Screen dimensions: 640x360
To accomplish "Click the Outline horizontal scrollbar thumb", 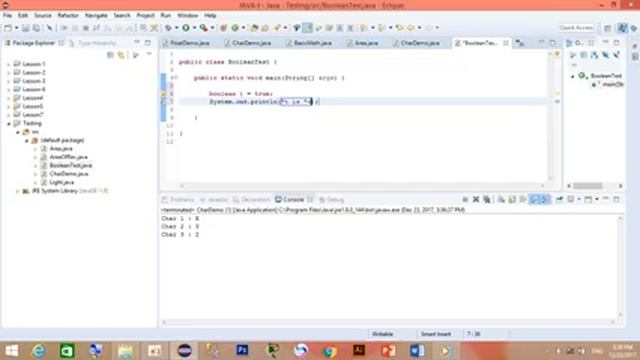I will pyautogui.click(x=588, y=186).
